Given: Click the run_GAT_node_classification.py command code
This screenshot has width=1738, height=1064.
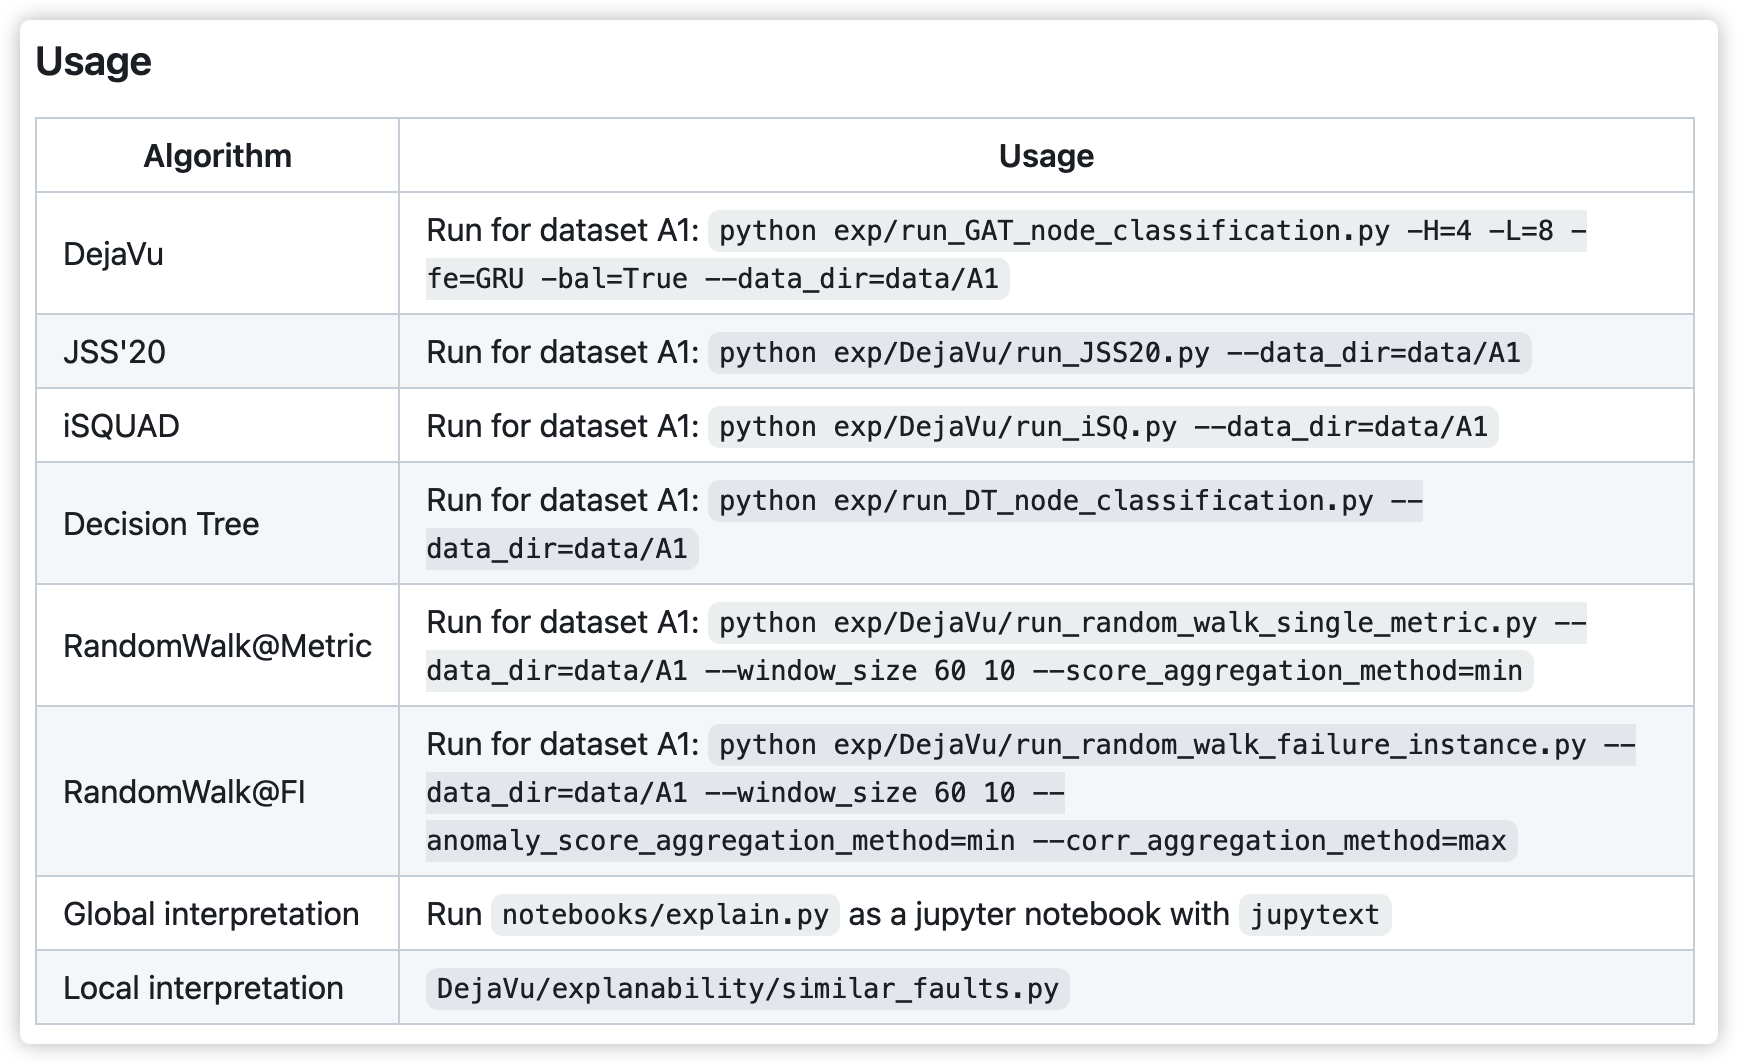Looking at the screenshot, I should (x=1006, y=254).
